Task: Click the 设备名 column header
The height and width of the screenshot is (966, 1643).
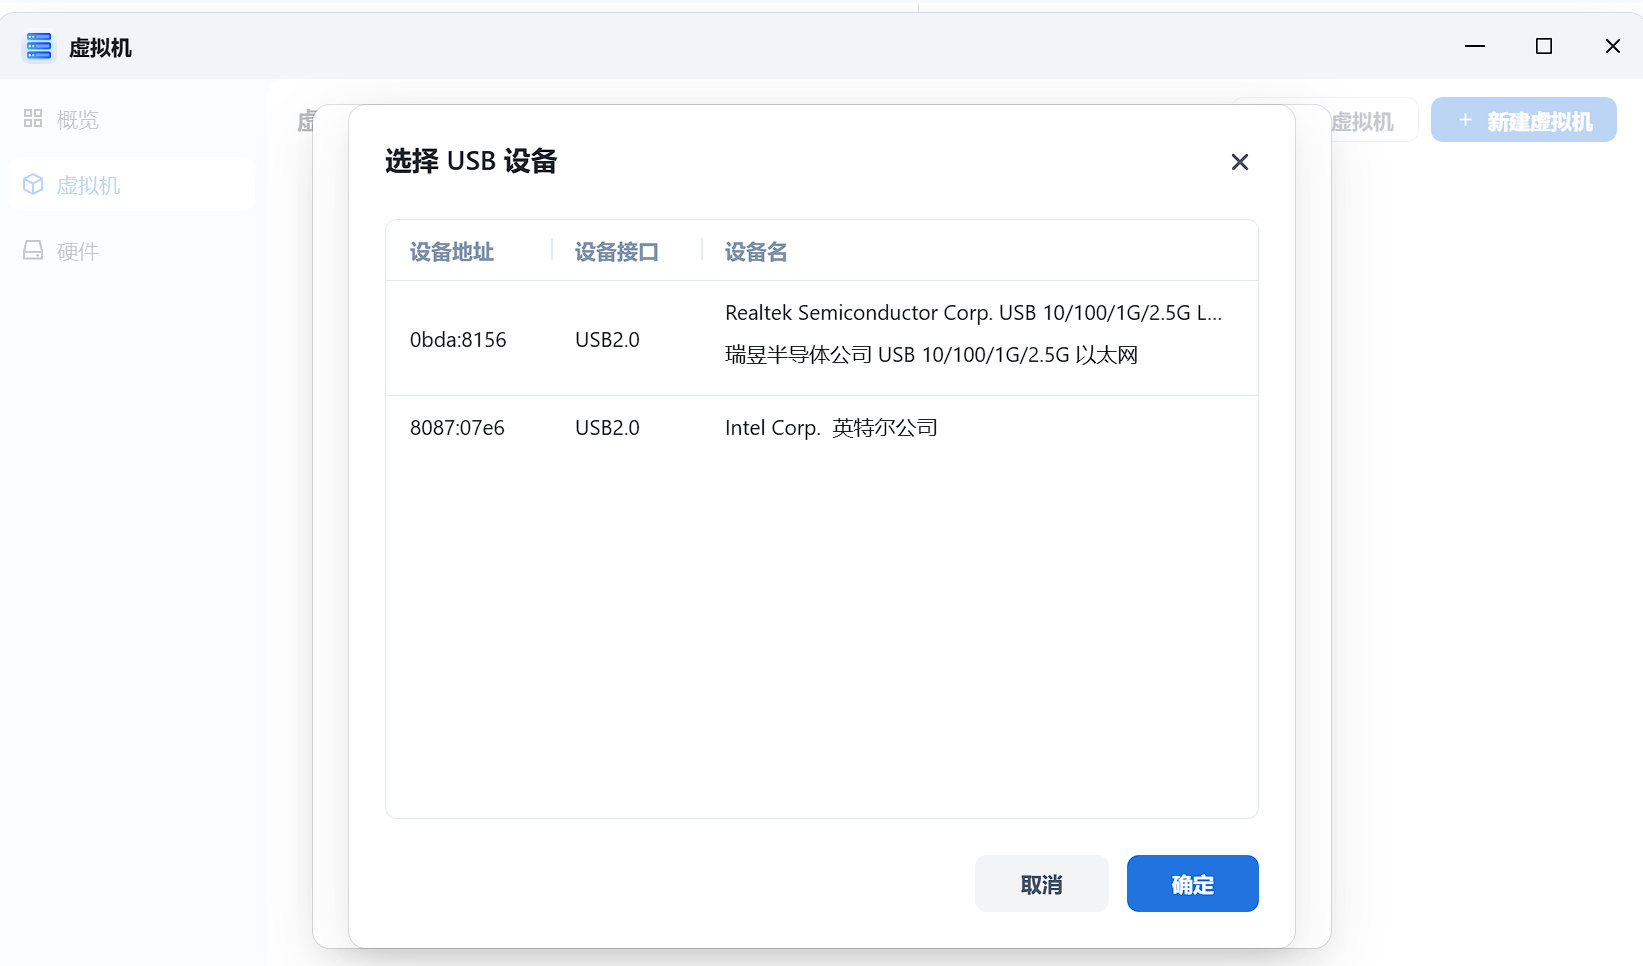Action: tap(756, 252)
